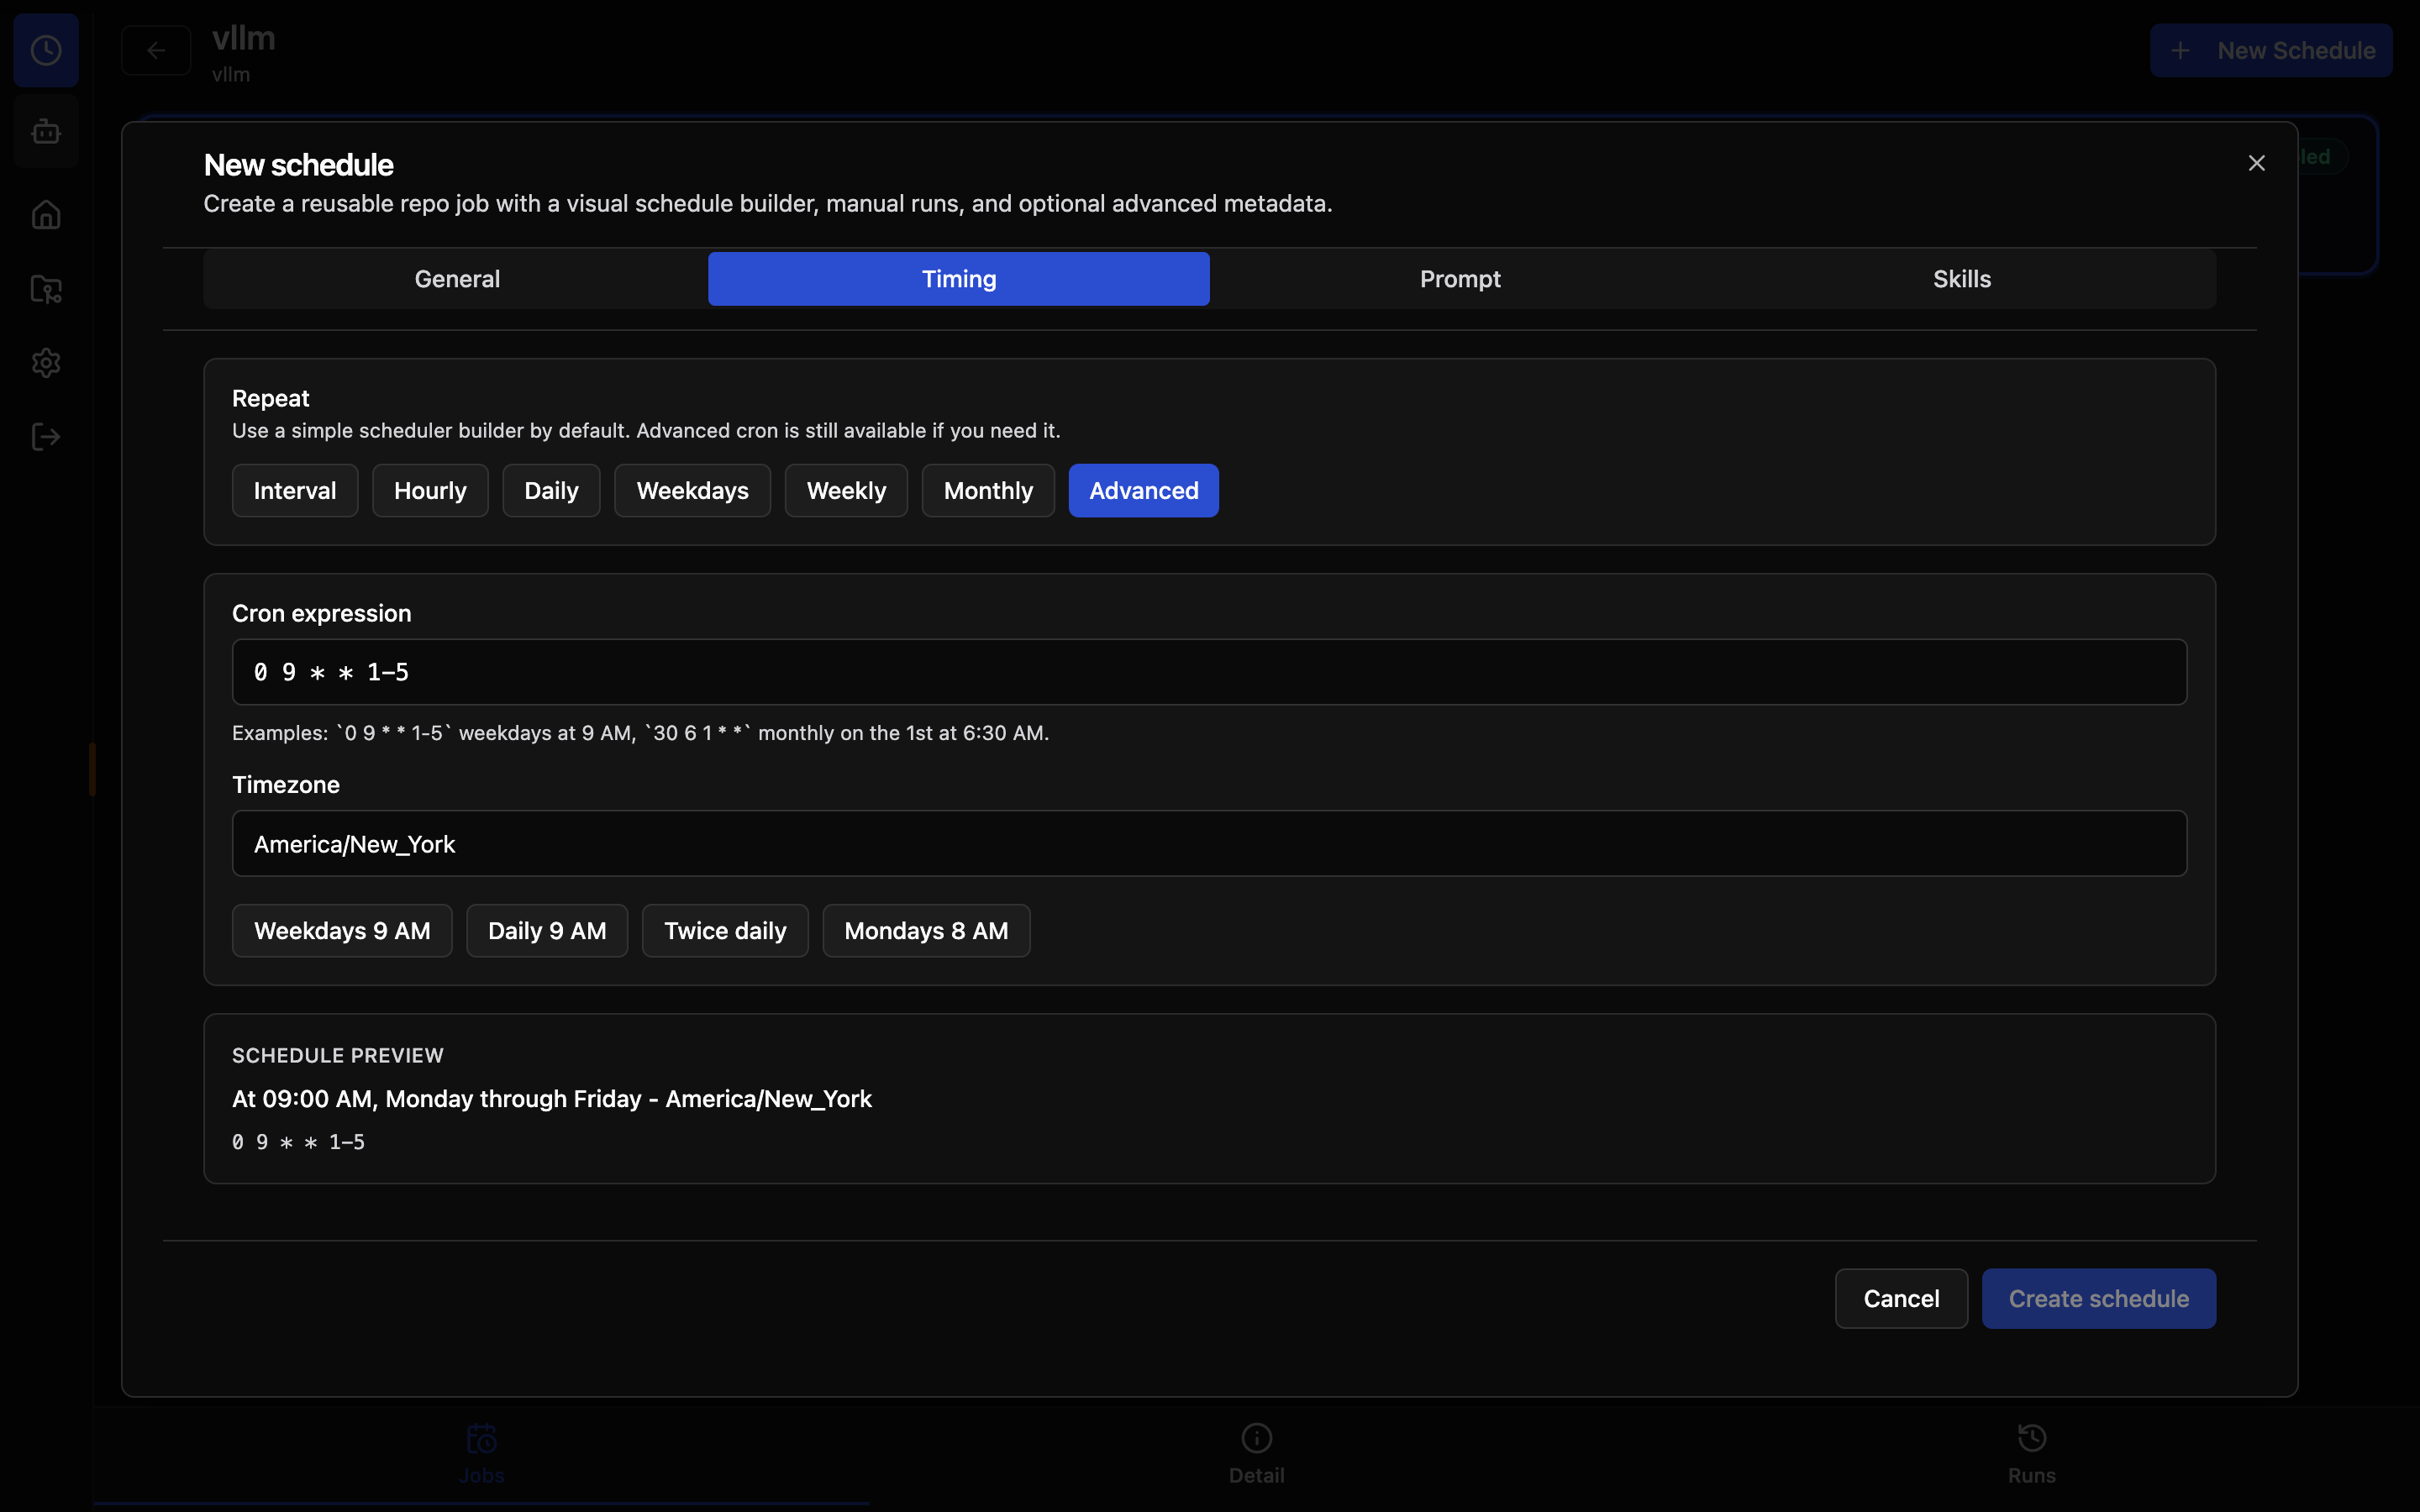
Task: Switch to the Prompt tab
Action: coord(1460,279)
